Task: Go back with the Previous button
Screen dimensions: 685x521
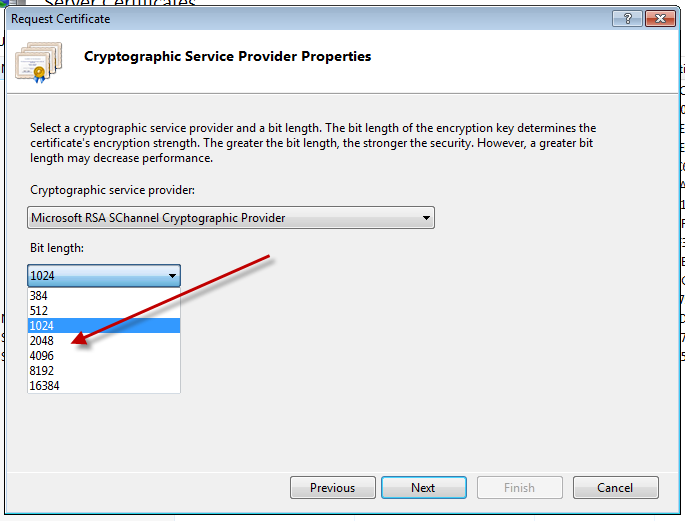Action: (x=332, y=488)
